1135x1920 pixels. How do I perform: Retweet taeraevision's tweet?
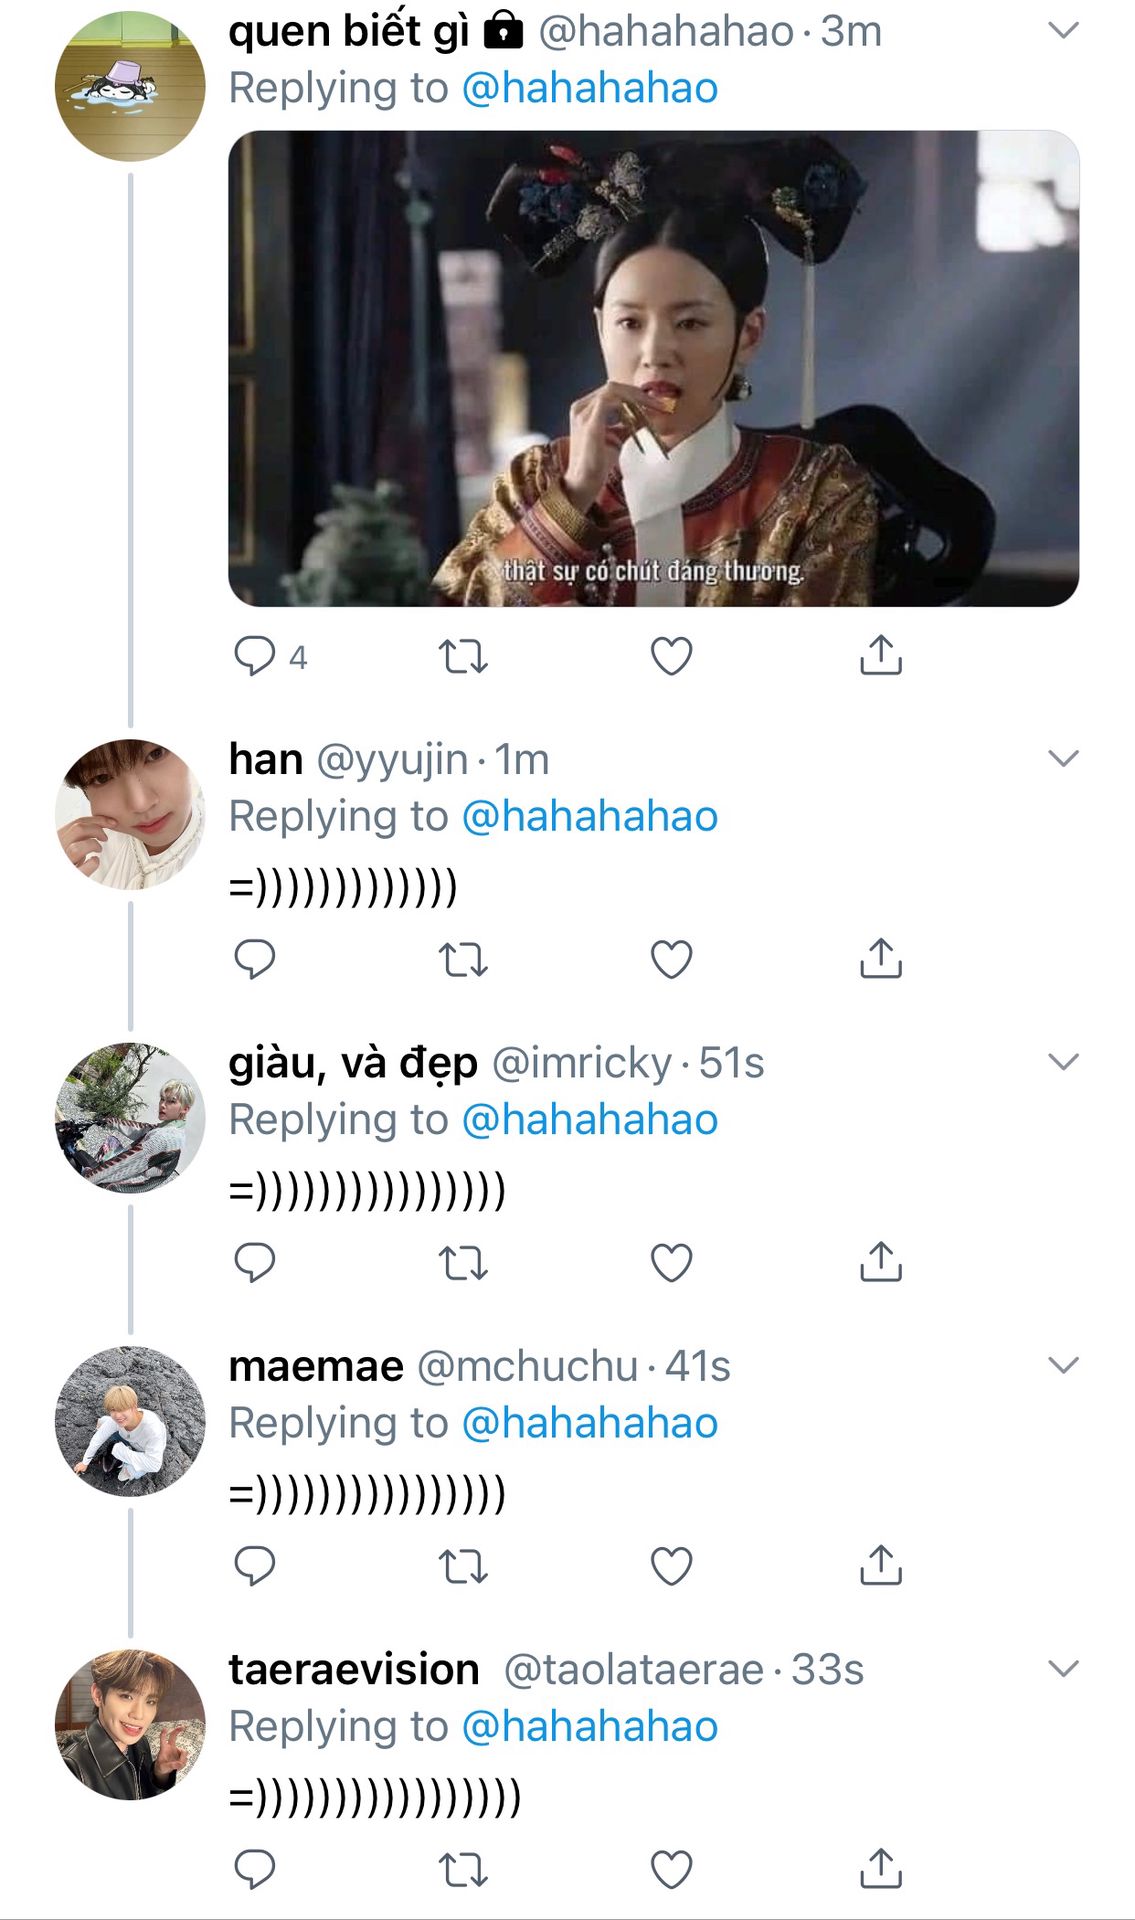[463, 1869]
